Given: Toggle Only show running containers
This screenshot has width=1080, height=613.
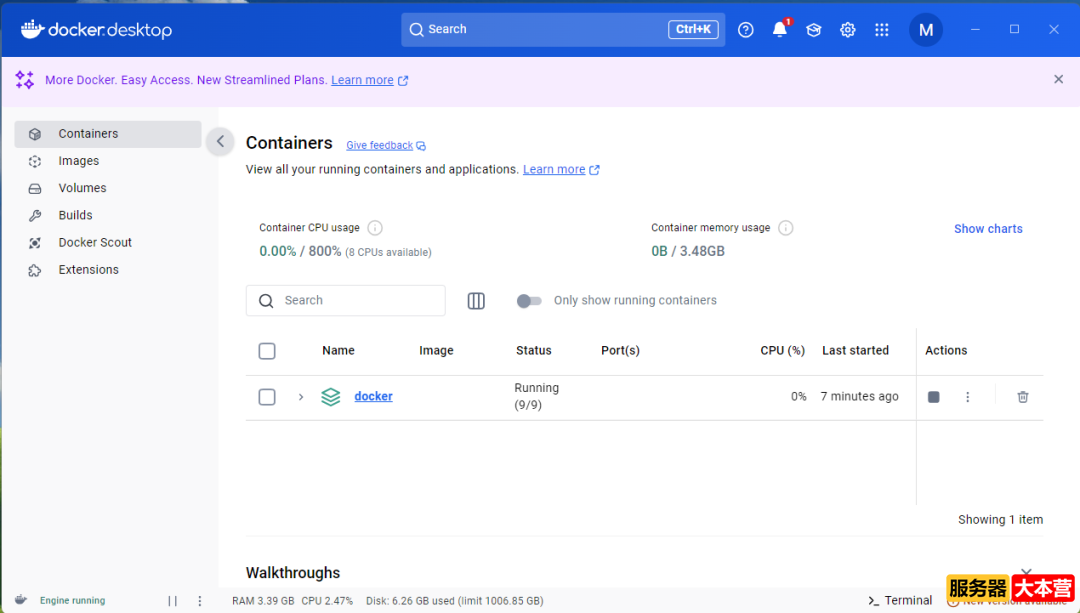Looking at the screenshot, I should [529, 300].
